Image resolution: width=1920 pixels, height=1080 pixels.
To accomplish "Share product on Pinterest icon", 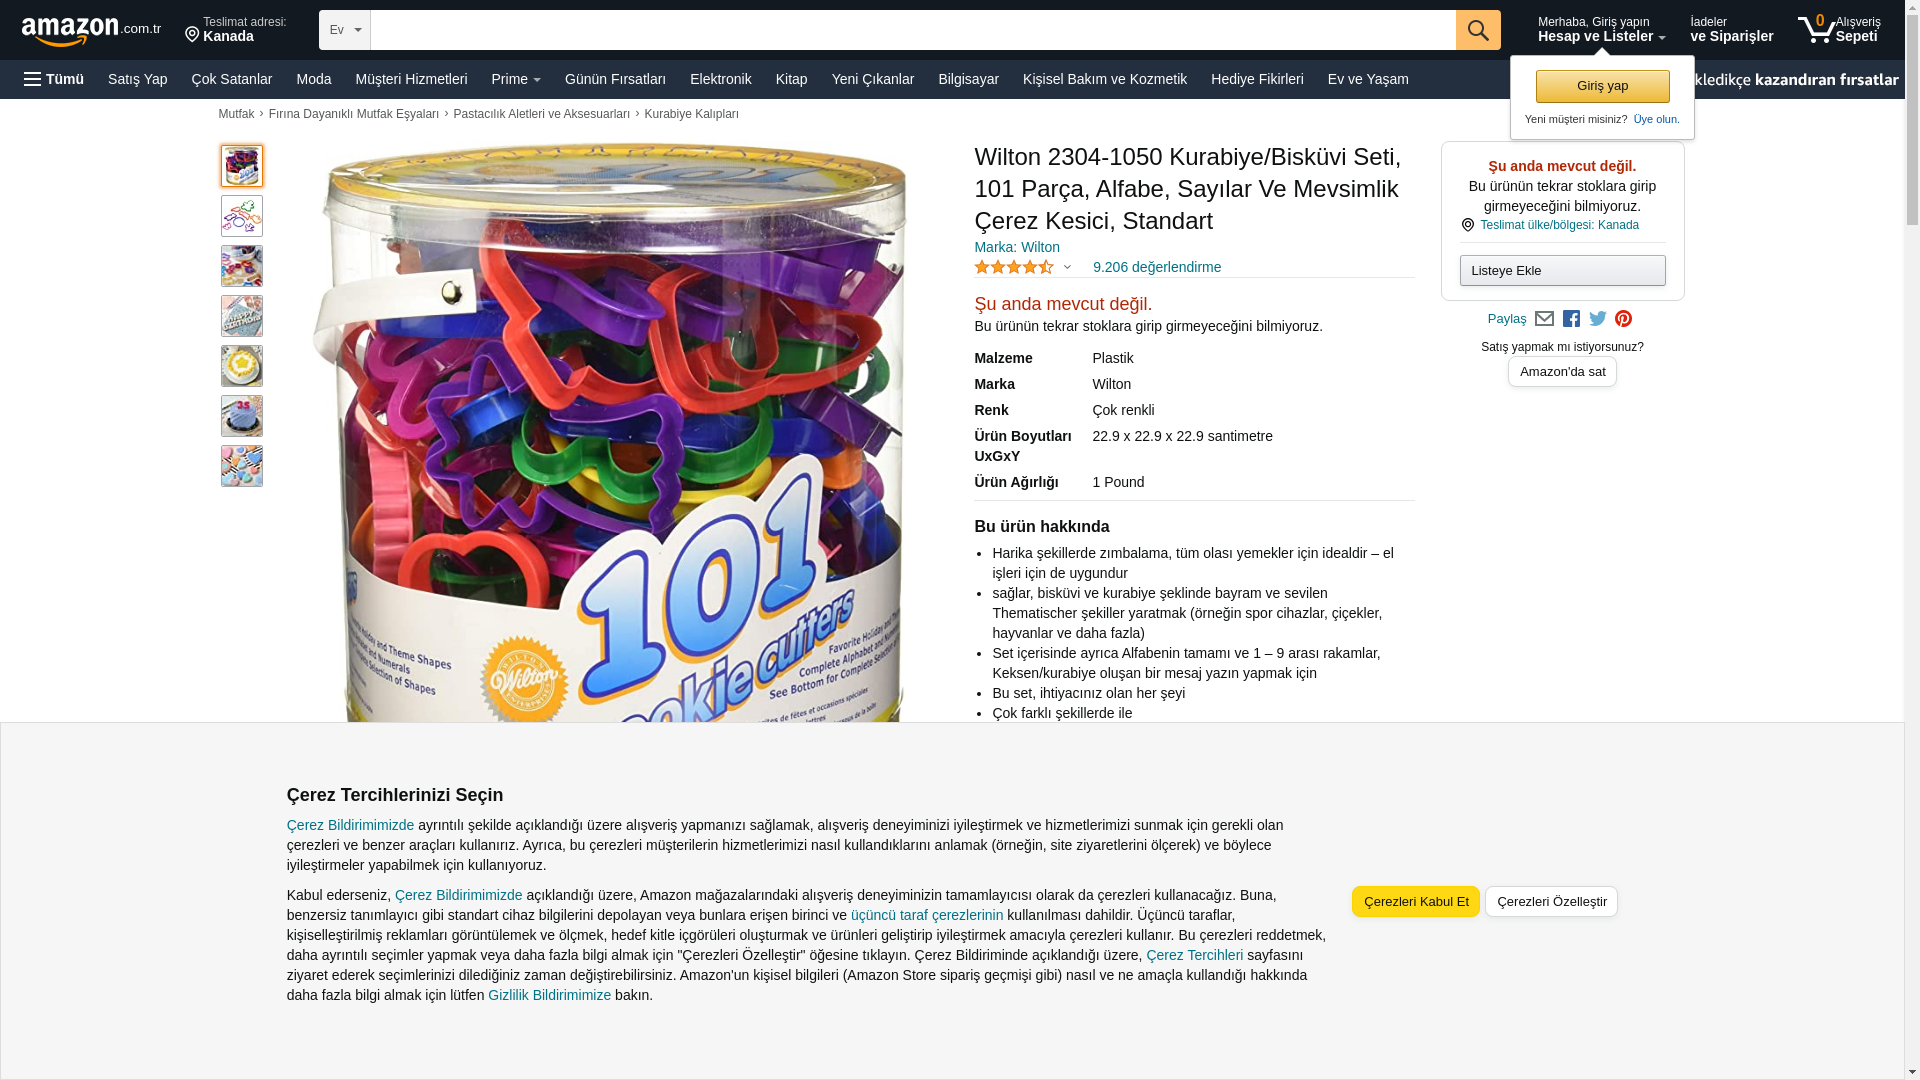I will click(x=1624, y=319).
